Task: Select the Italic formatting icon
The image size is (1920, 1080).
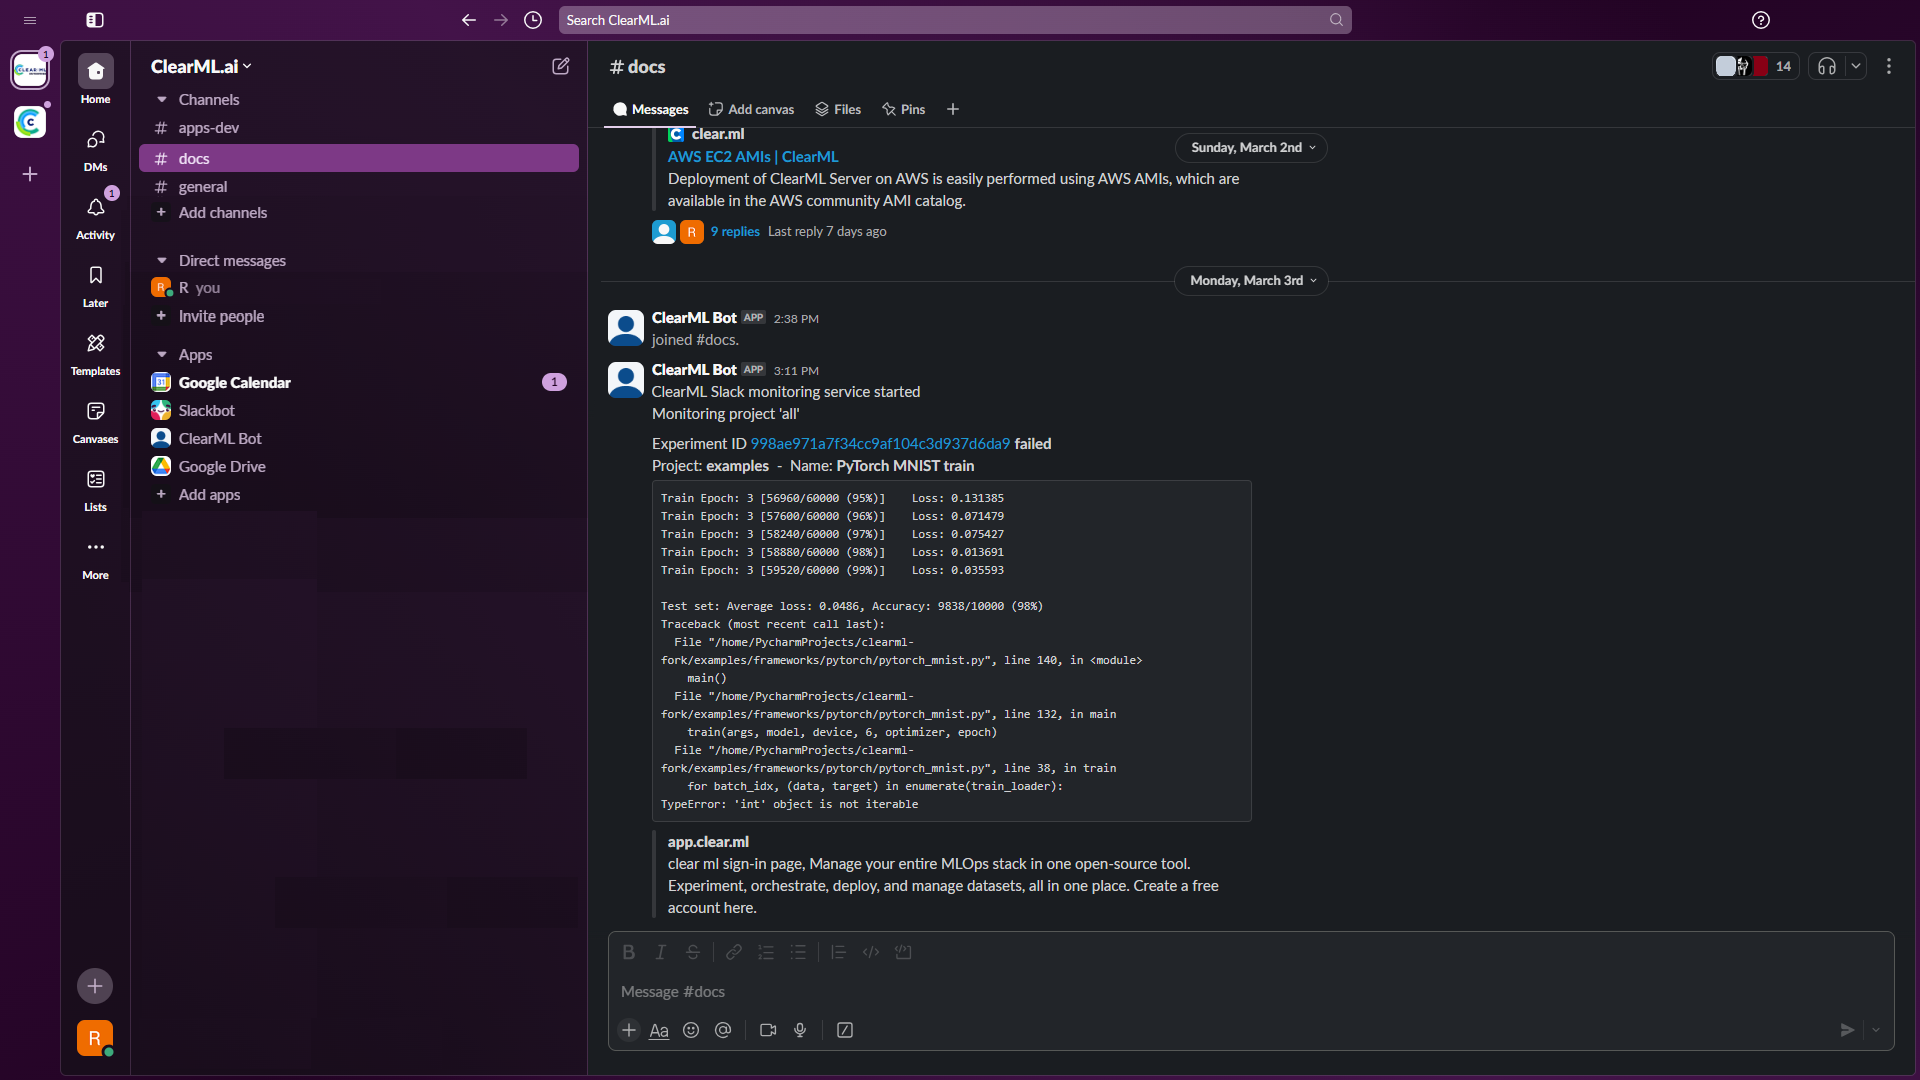Action: (x=661, y=952)
